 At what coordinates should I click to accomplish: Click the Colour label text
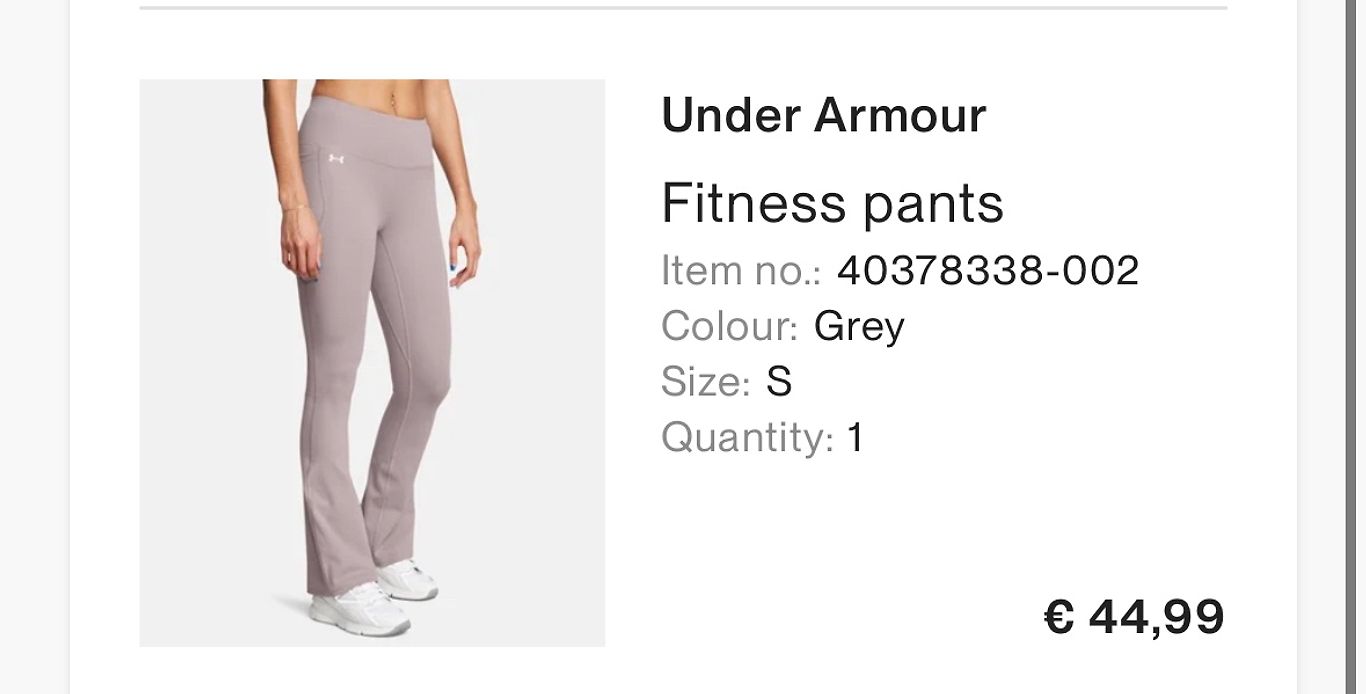(729, 326)
